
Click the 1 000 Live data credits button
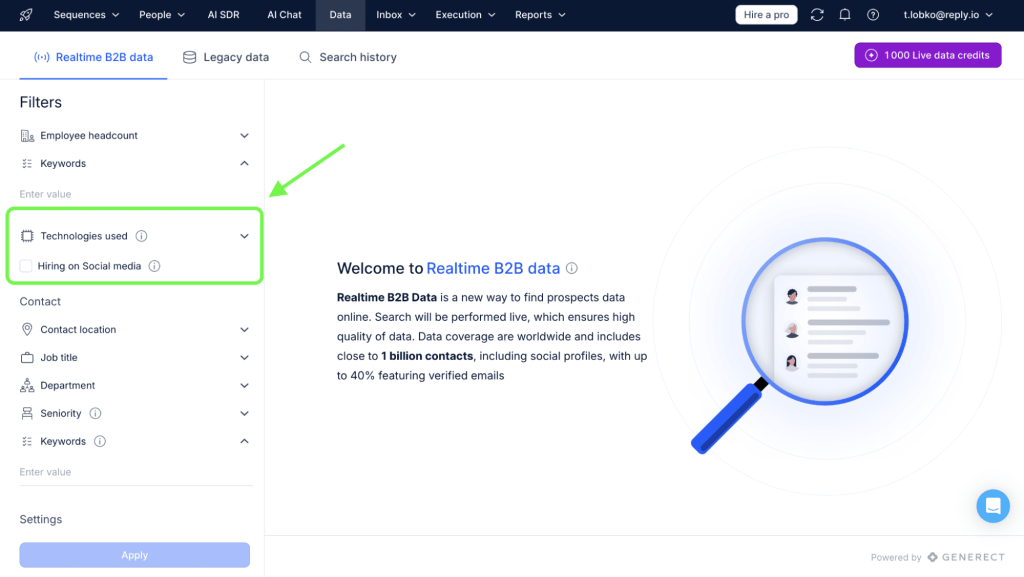pyautogui.click(x=927, y=55)
